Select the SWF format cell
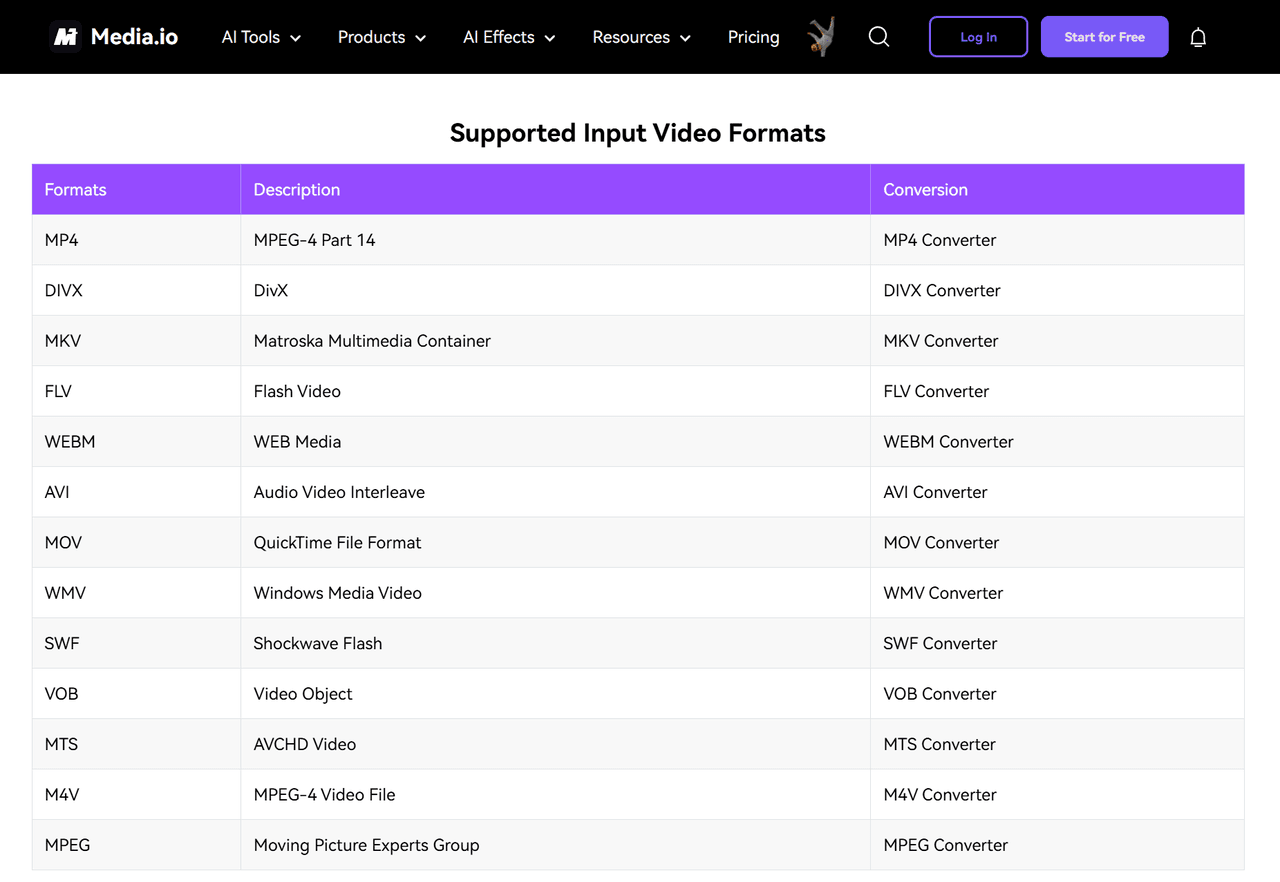The height and width of the screenshot is (882, 1280). (x=136, y=644)
